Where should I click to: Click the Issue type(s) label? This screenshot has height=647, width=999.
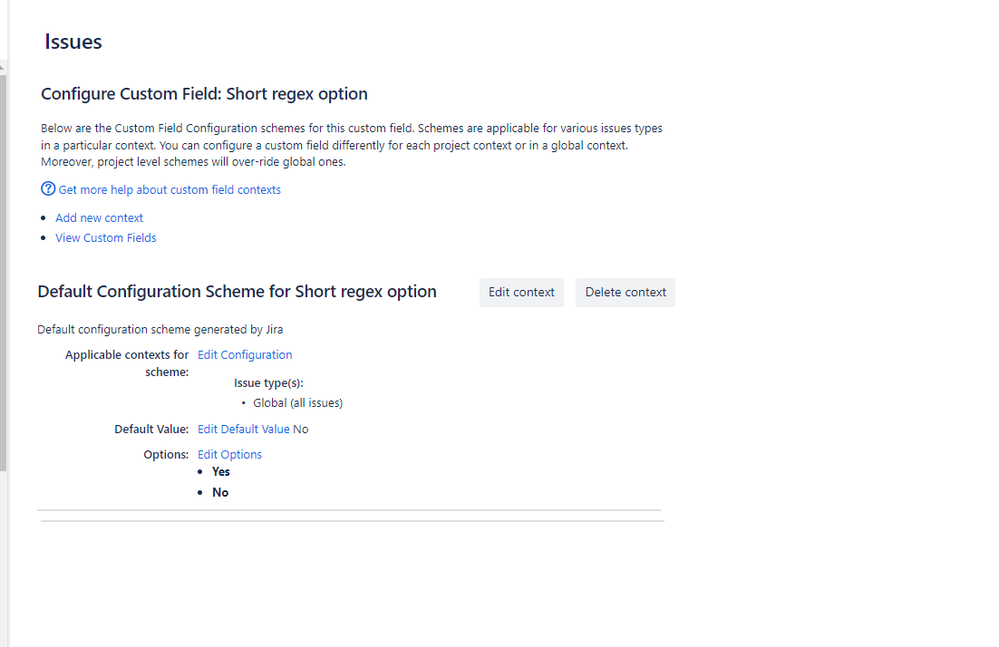point(268,382)
